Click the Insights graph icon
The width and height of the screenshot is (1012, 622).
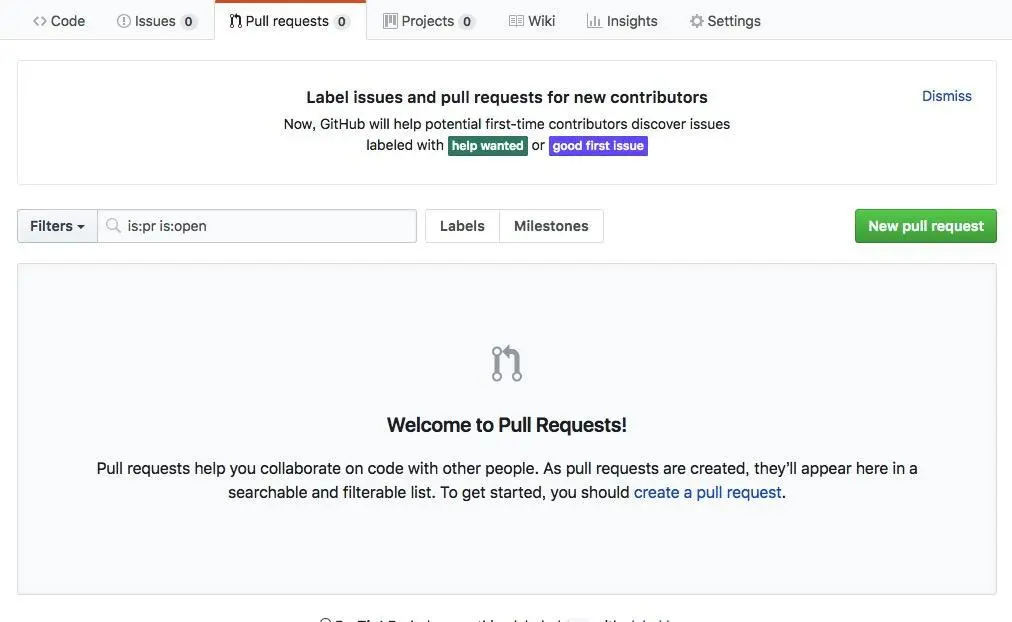595,20
